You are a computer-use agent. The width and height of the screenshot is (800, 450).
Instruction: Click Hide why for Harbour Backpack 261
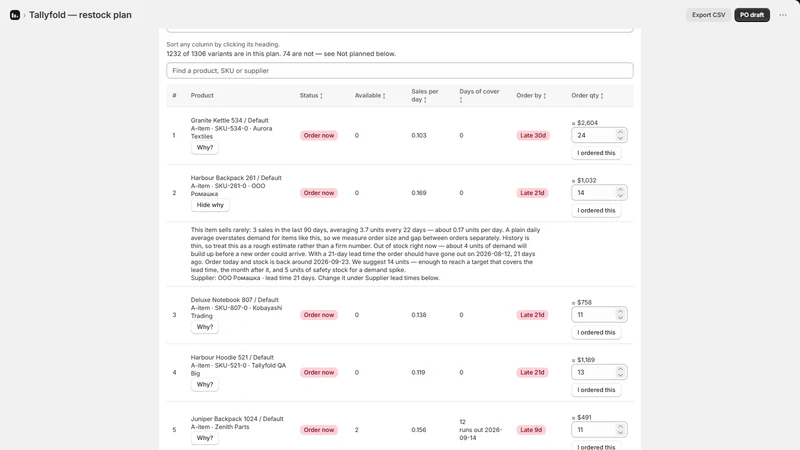210,205
